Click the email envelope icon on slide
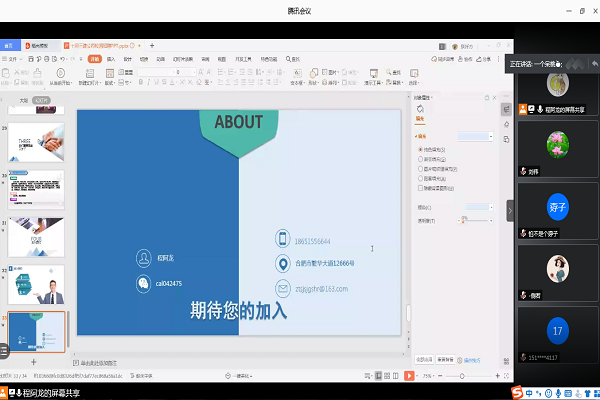The height and width of the screenshot is (400, 600). point(282,288)
